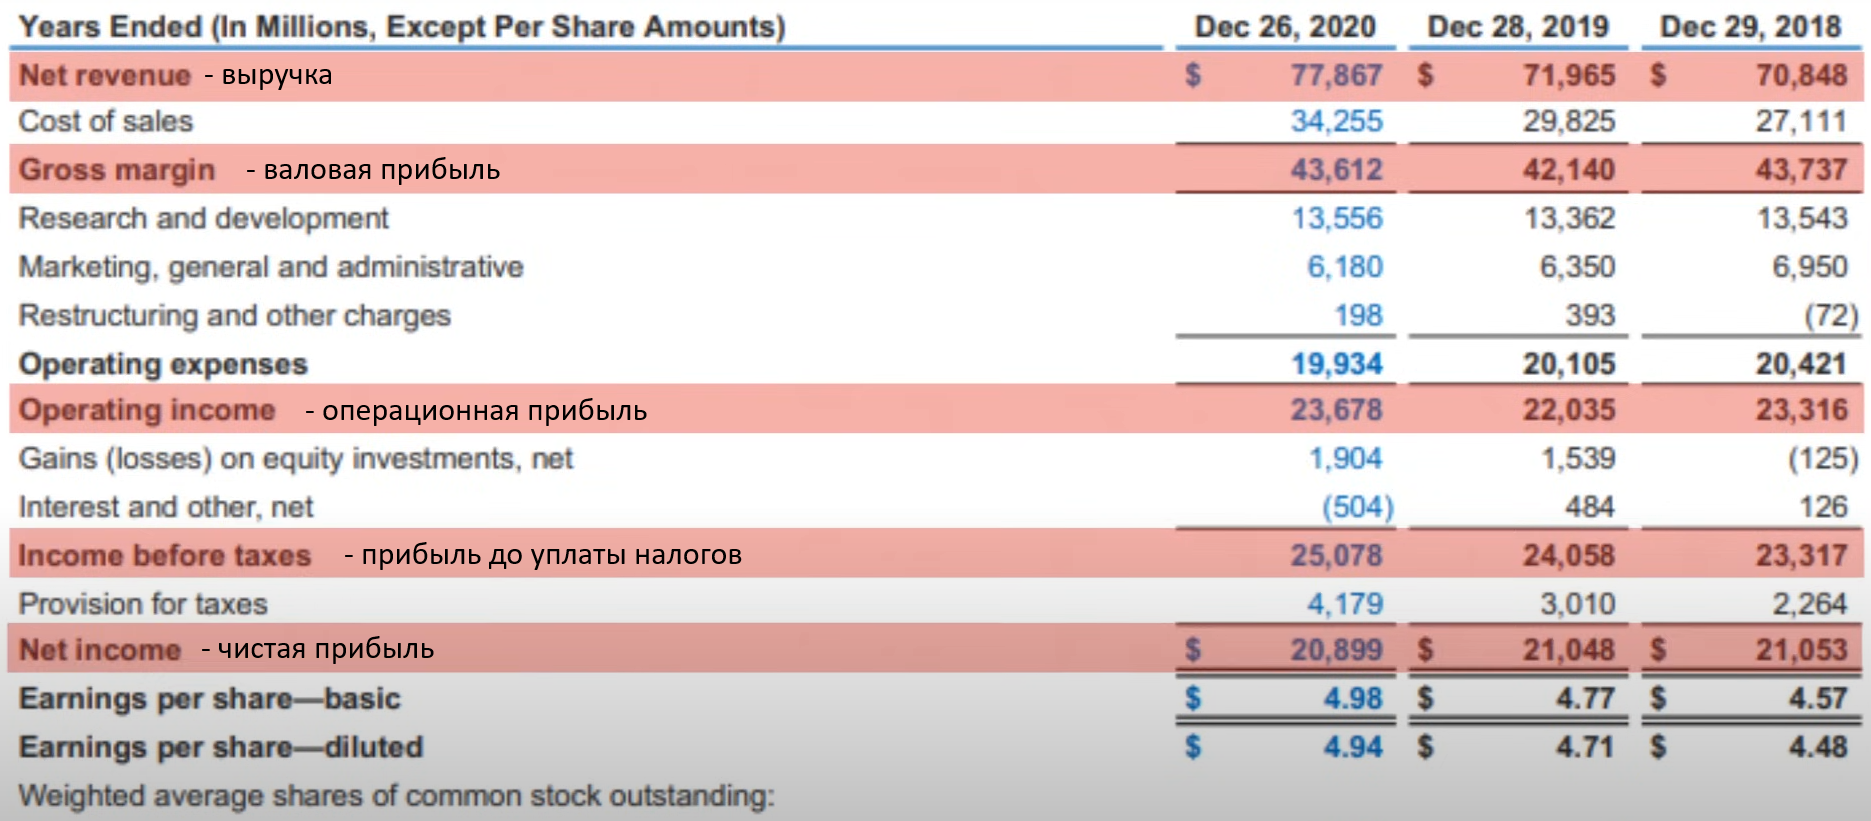Screen dimensions: 1871x821
Task: Select the Provision for taxes value 4,179
Action: 1344,604
